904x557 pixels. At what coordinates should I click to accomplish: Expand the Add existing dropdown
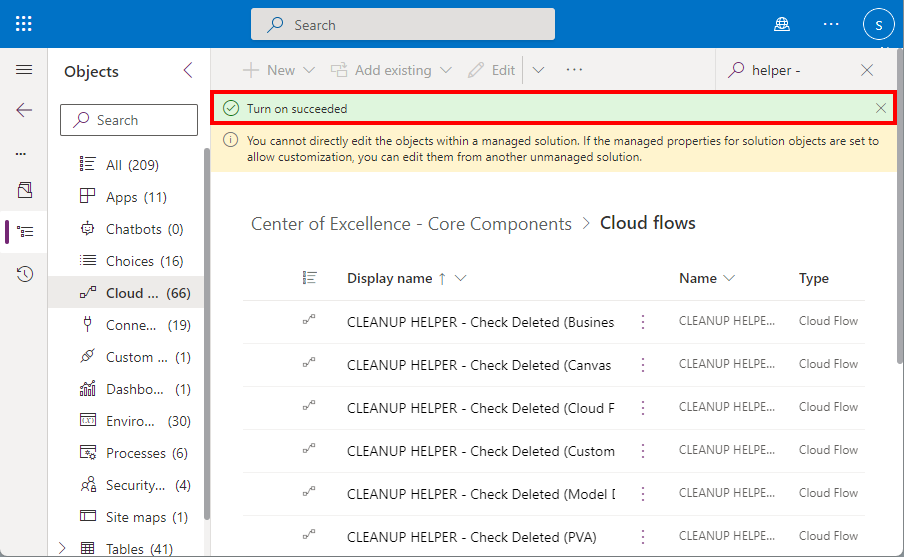click(x=446, y=70)
